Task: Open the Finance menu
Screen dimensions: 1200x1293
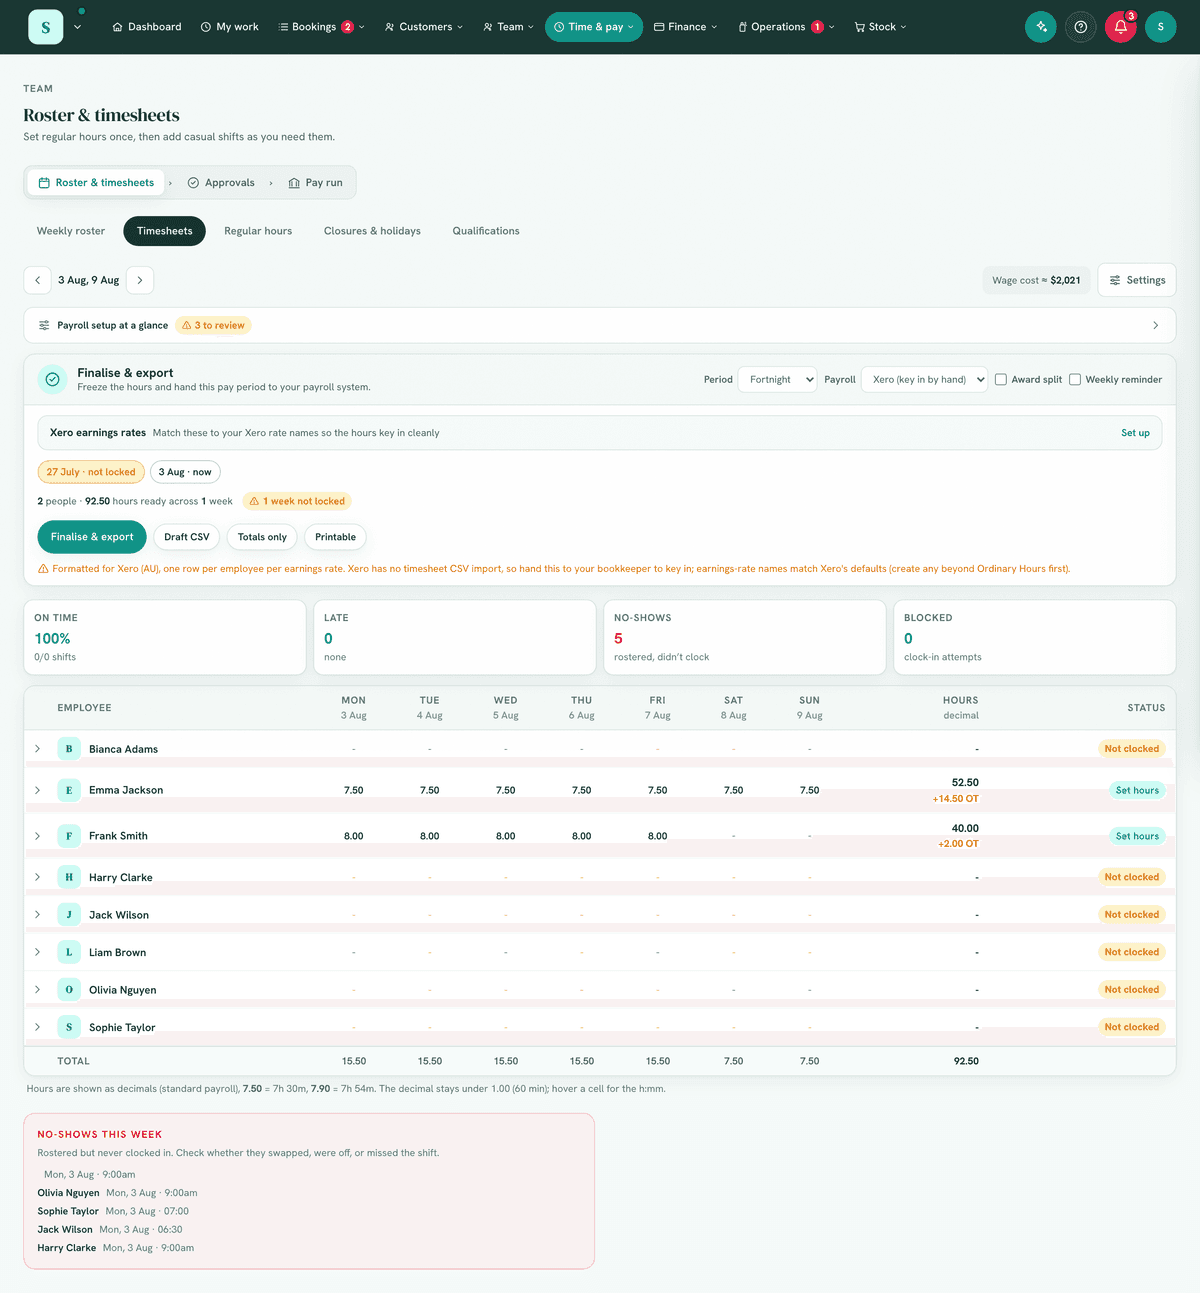Action: coord(686,27)
